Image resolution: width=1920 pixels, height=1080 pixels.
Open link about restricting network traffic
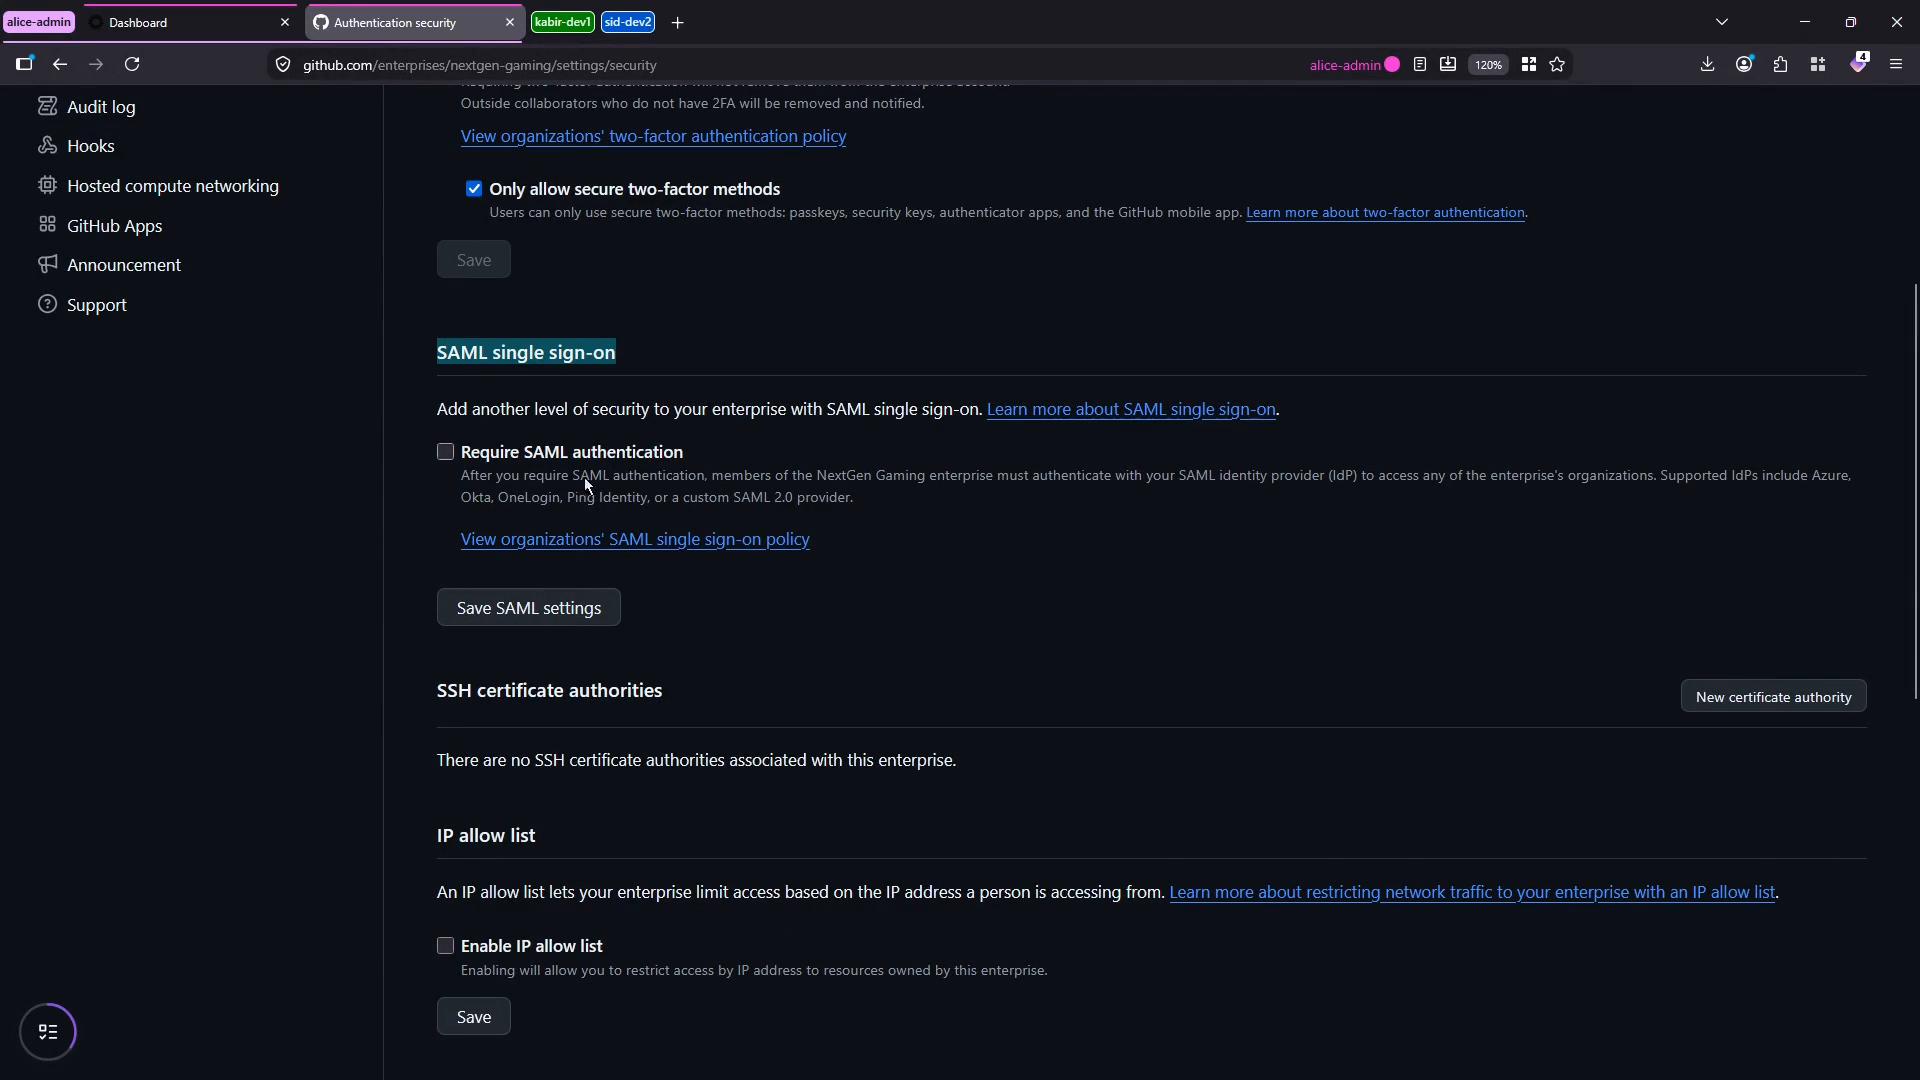[x=1472, y=892]
